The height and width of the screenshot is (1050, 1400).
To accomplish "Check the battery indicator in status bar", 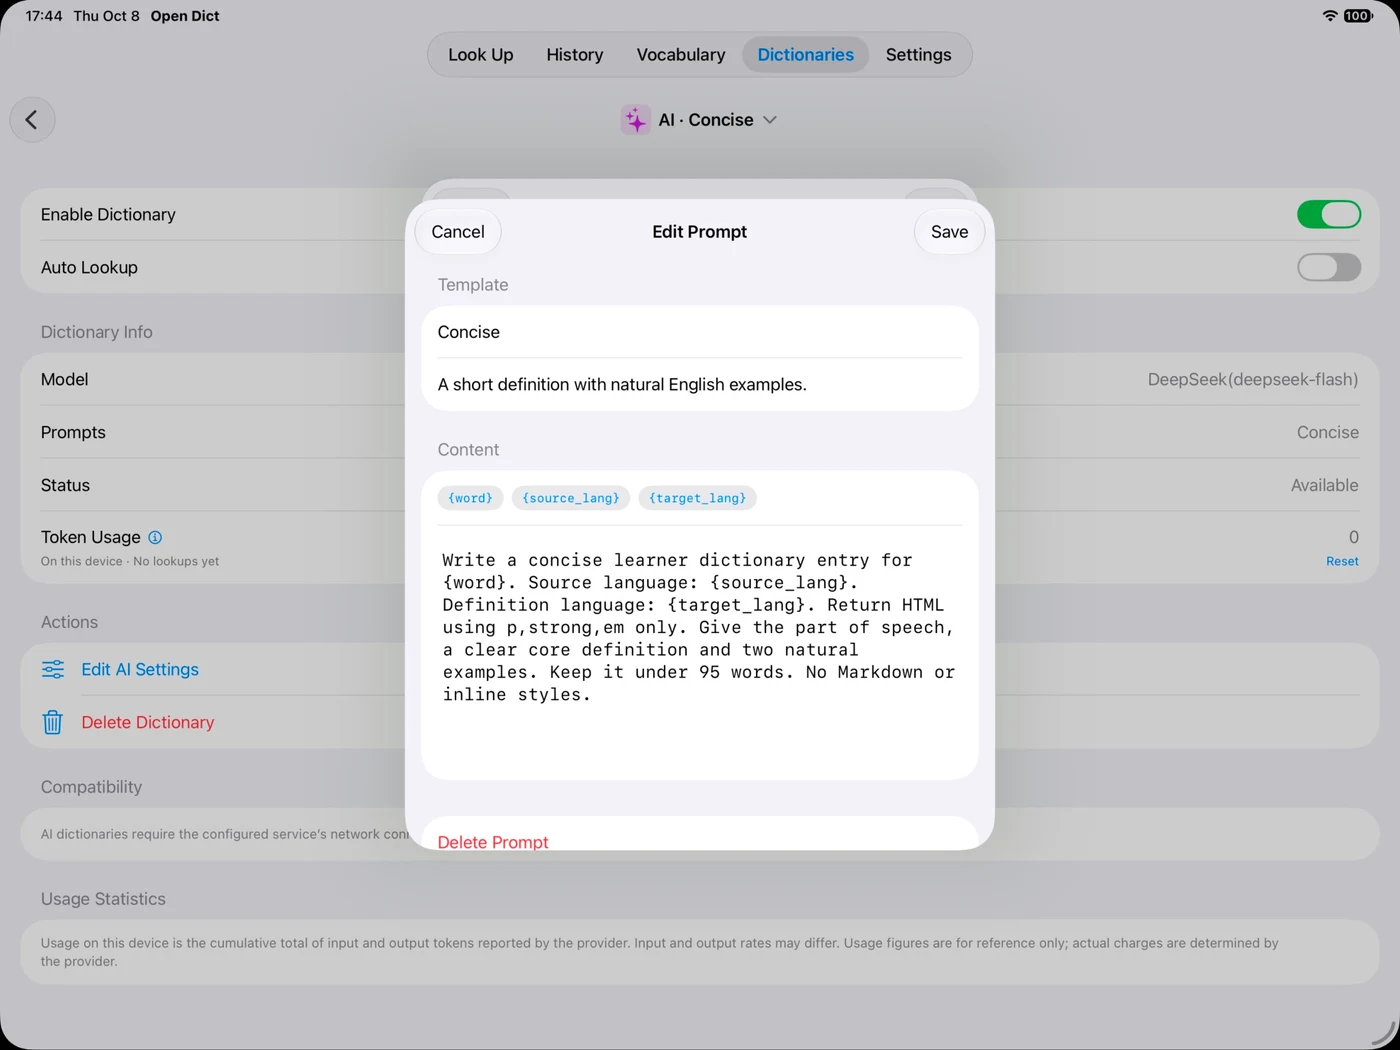I will pos(1358,16).
